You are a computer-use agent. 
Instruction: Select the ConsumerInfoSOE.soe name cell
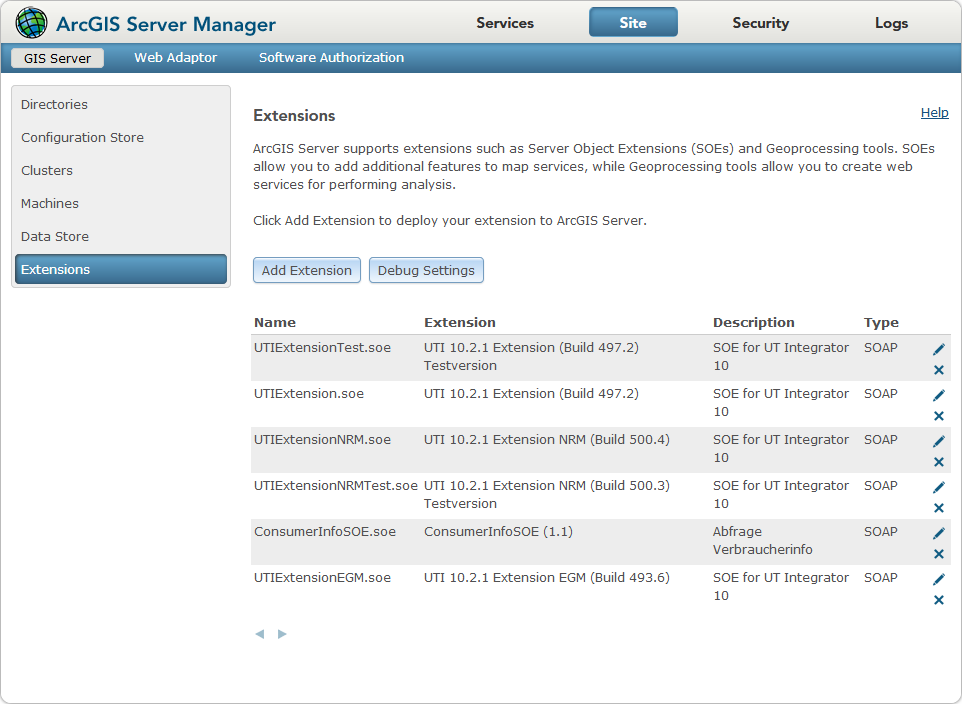click(x=325, y=532)
